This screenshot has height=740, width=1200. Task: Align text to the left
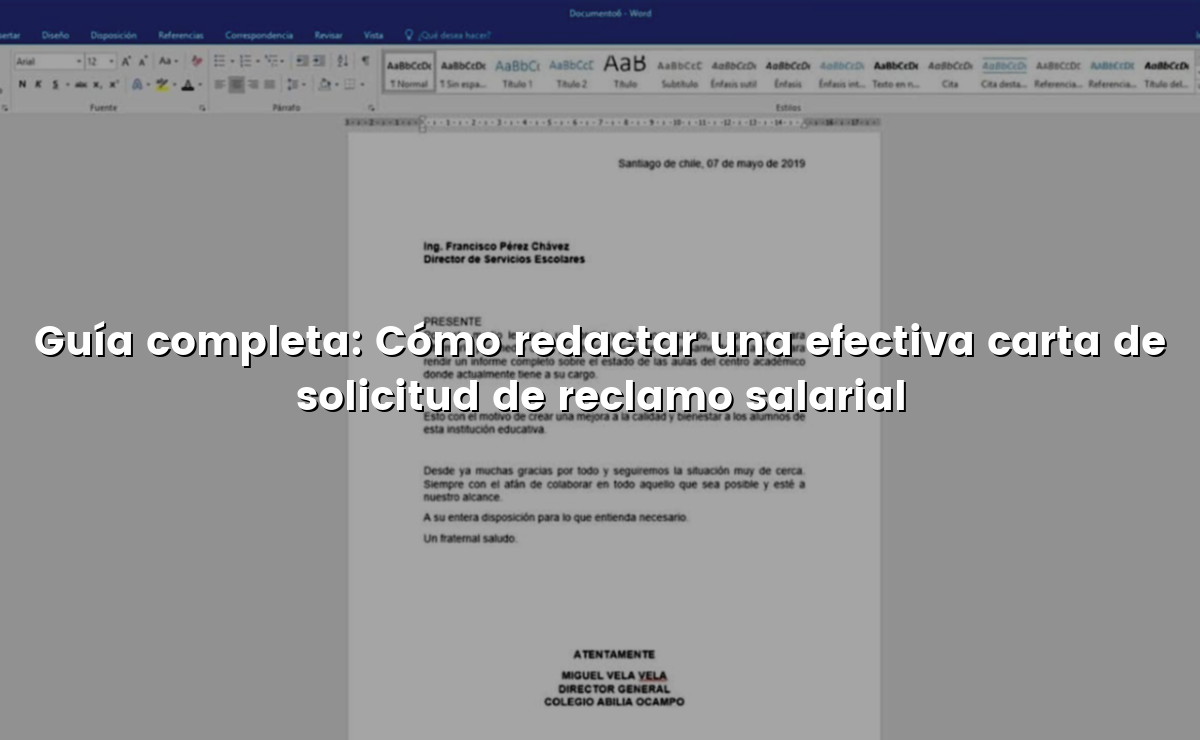[x=219, y=85]
